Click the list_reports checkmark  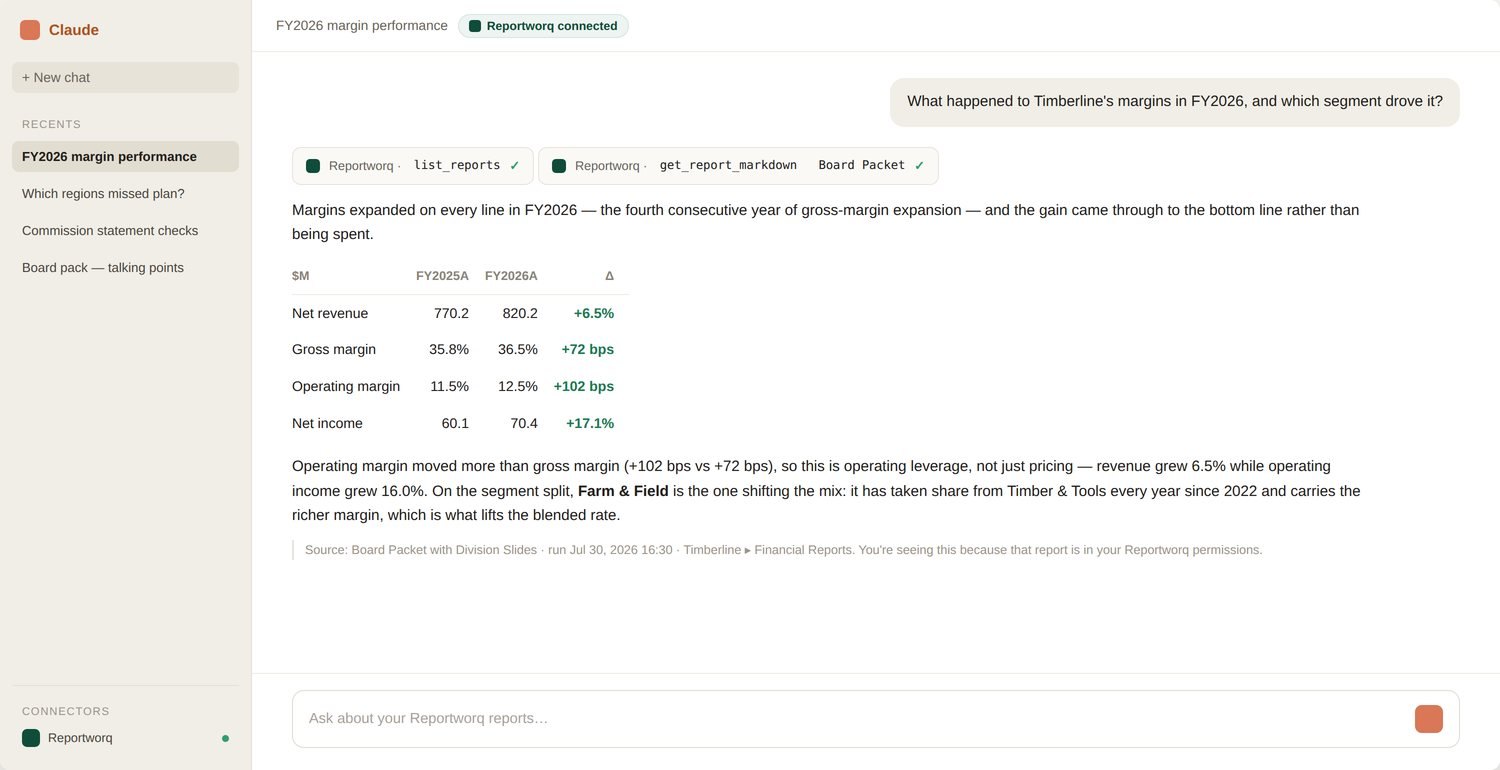pyautogui.click(x=514, y=166)
